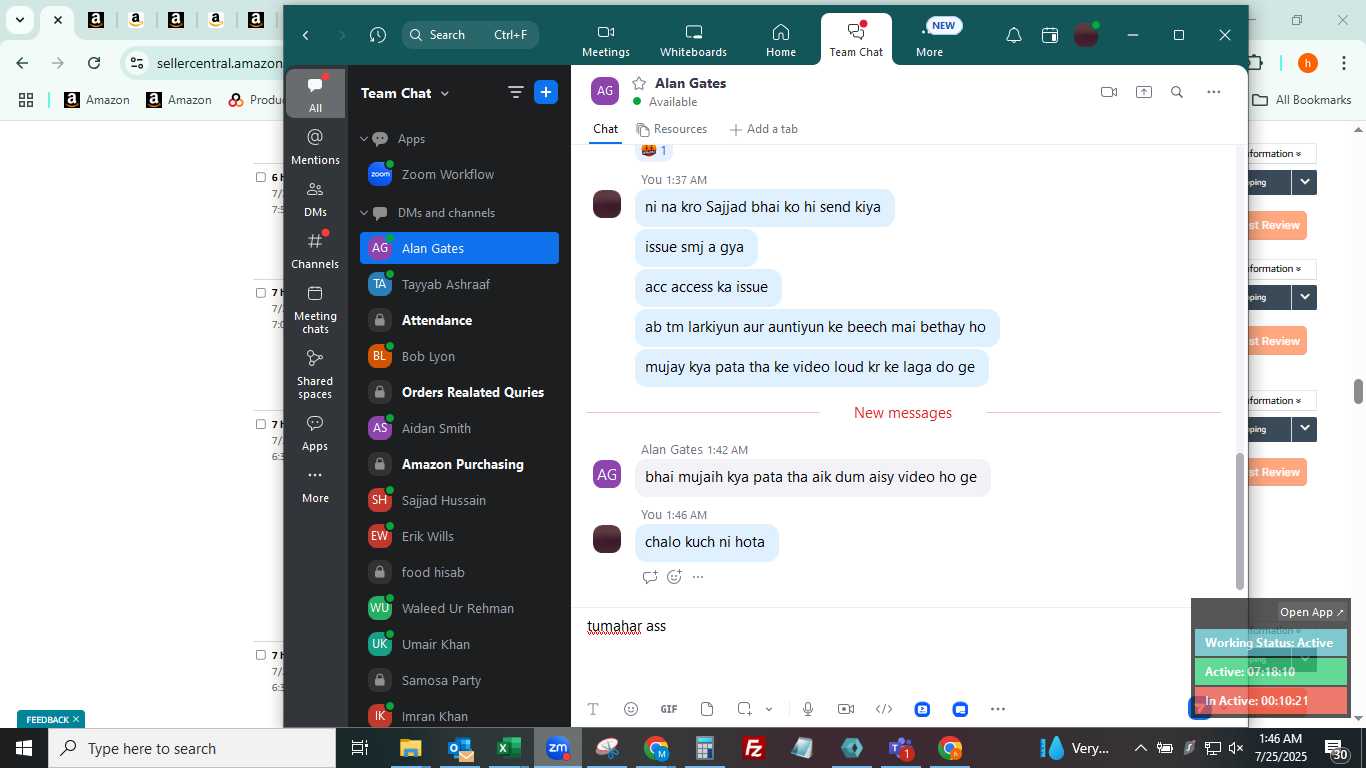Click the share screen icon in chat header
The width and height of the screenshot is (1366, 768).
click(x=1144, y=92)
